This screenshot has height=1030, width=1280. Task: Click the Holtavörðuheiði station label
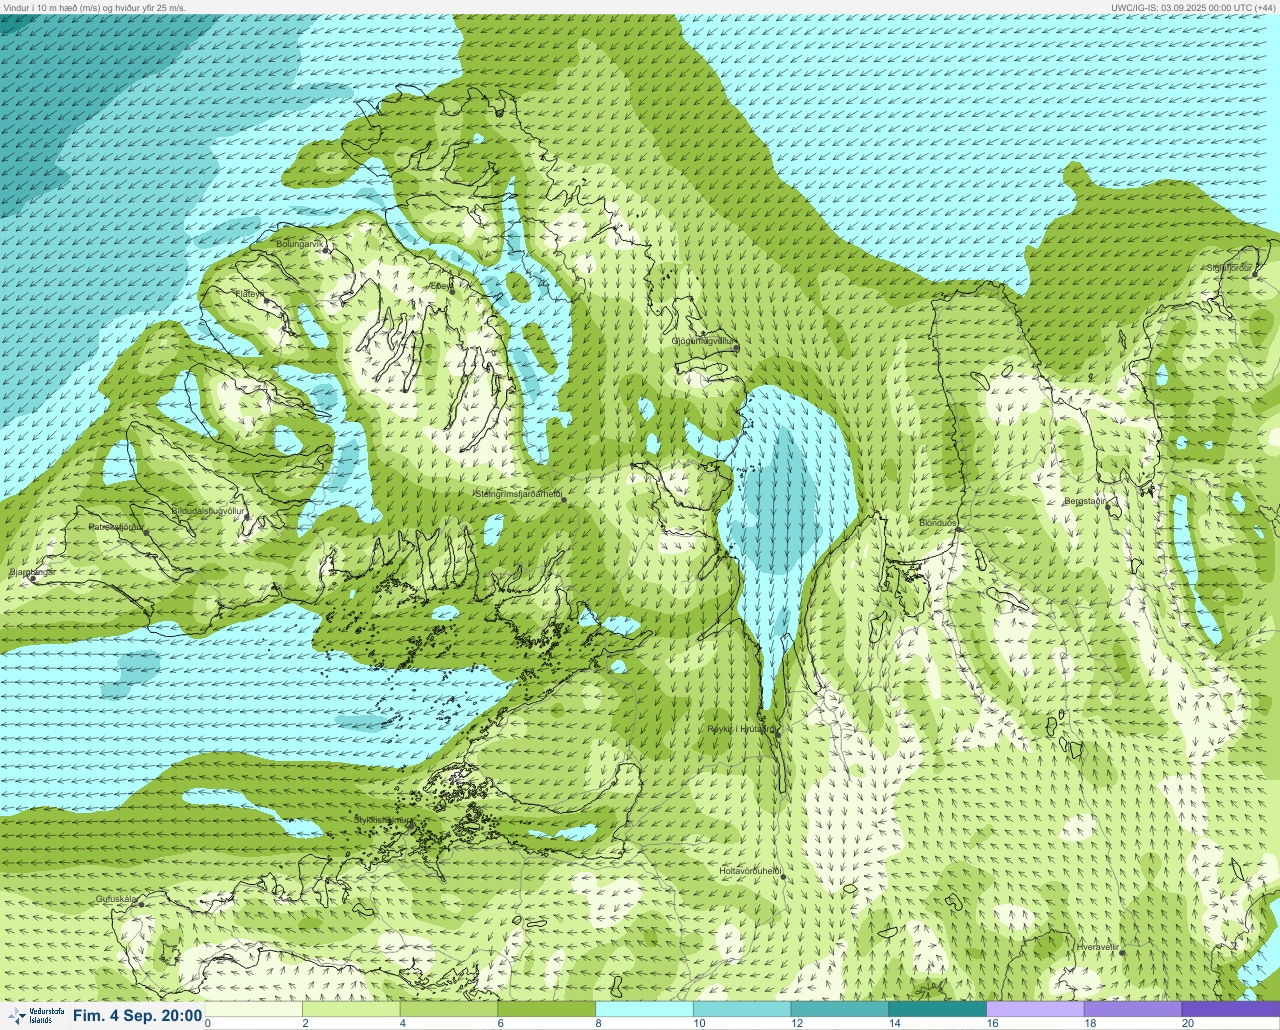pos(749,871)
